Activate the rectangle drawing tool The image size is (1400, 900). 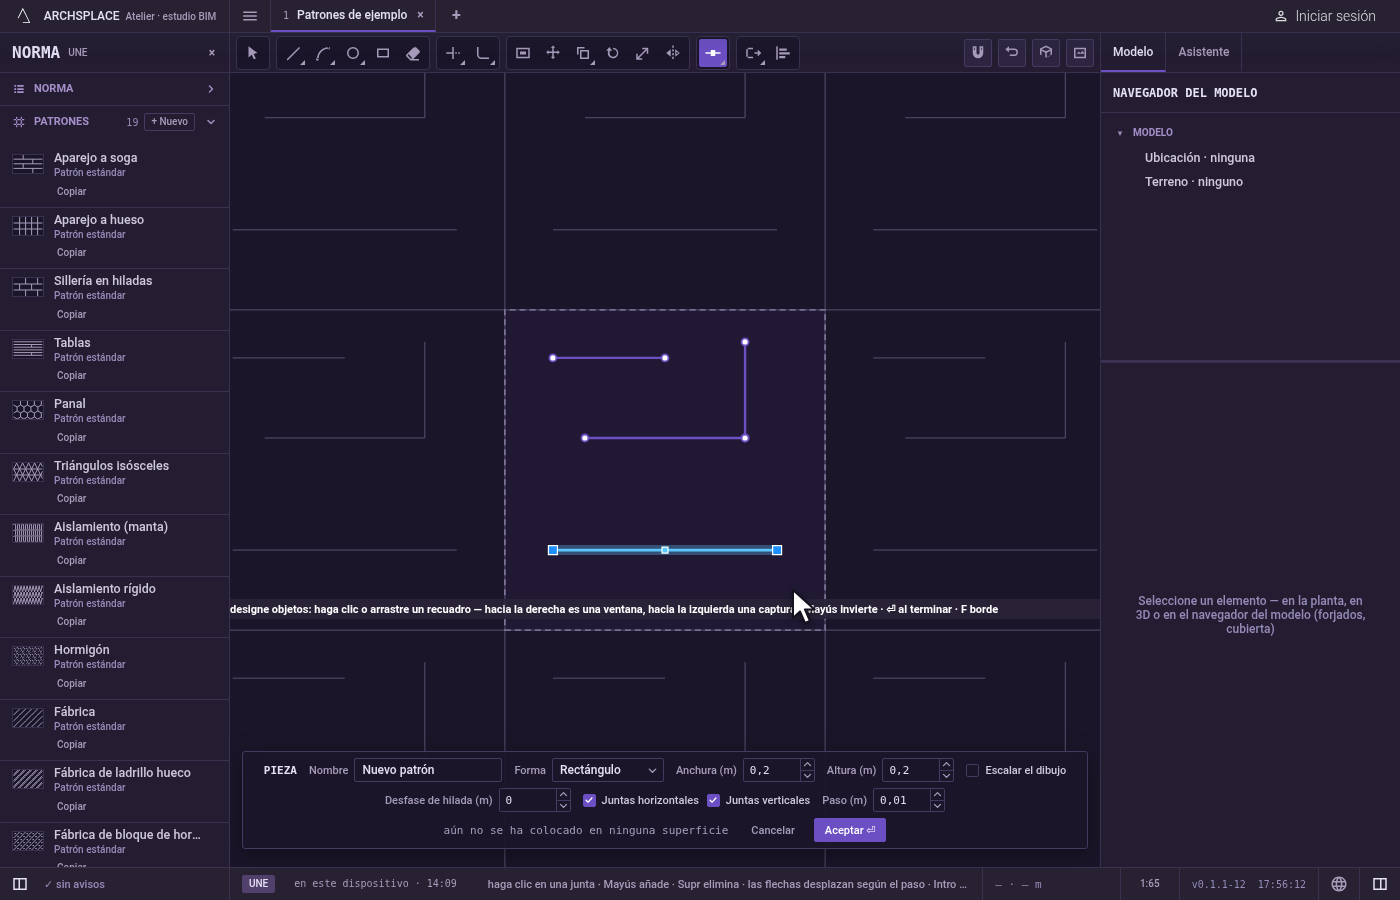point(383,53)
